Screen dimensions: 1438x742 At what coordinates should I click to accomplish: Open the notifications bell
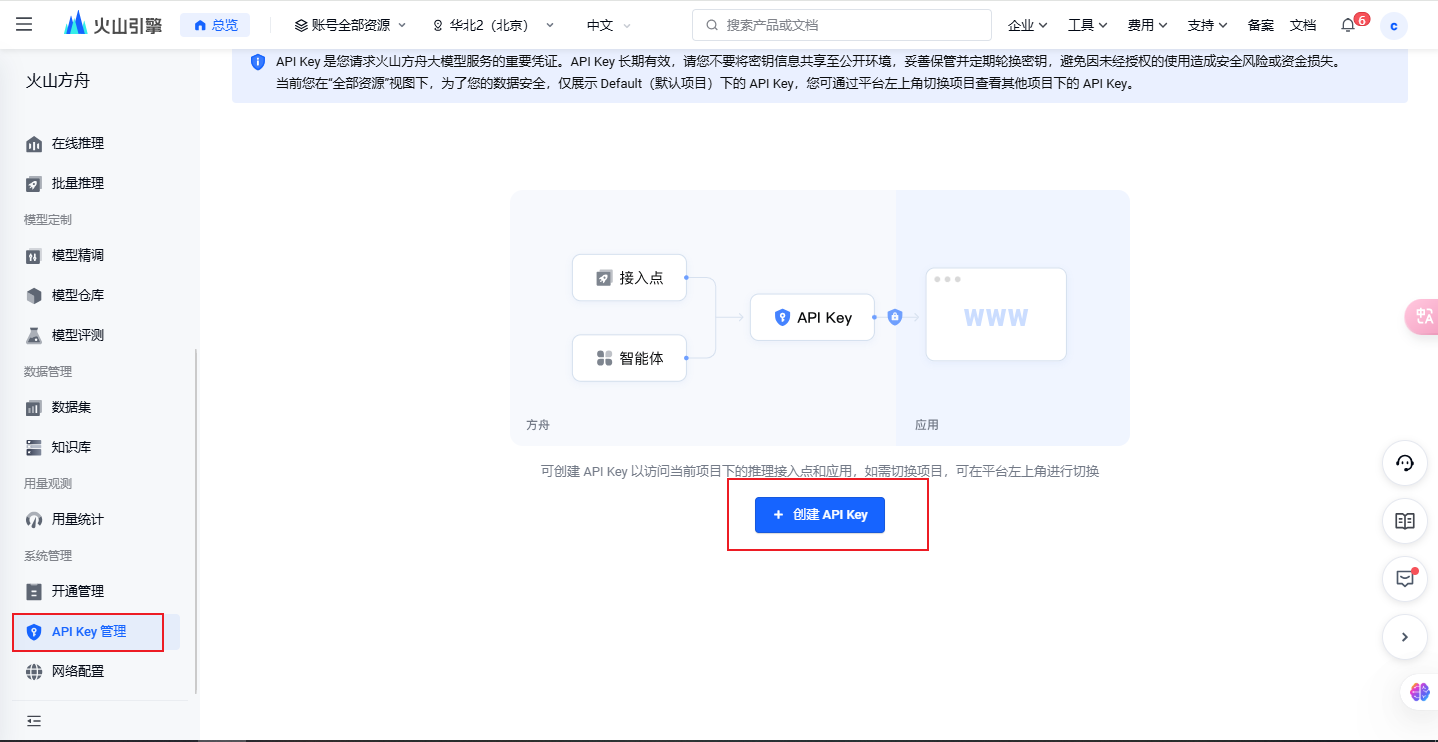[1347, 24]
